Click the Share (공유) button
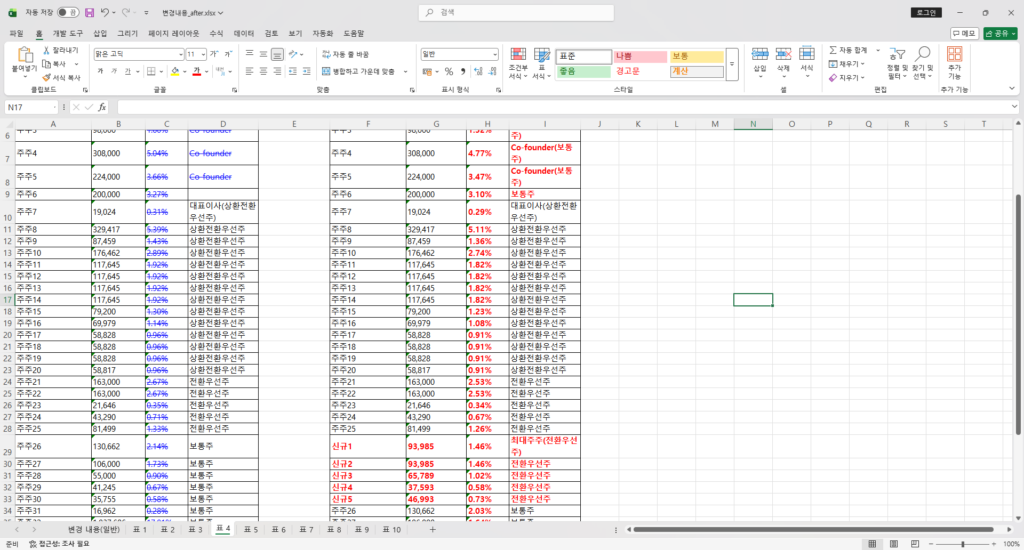 coord(1000,33)
